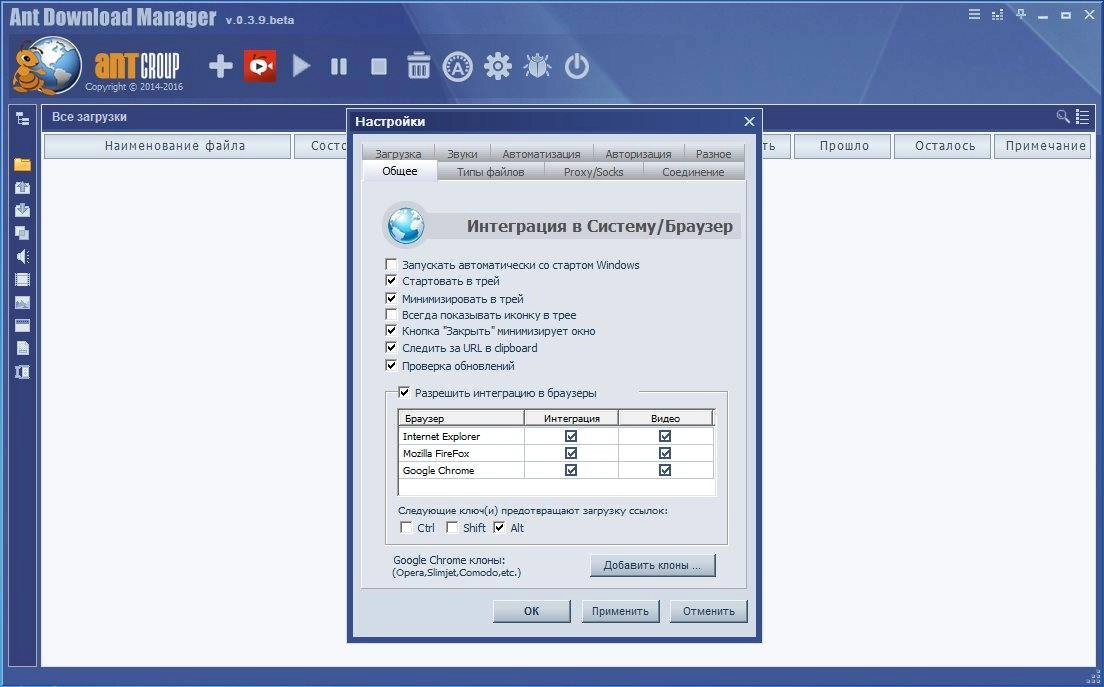Switch to the Типы файлов tab
This screenshot has height=687, width=1104.
(491, 172)
